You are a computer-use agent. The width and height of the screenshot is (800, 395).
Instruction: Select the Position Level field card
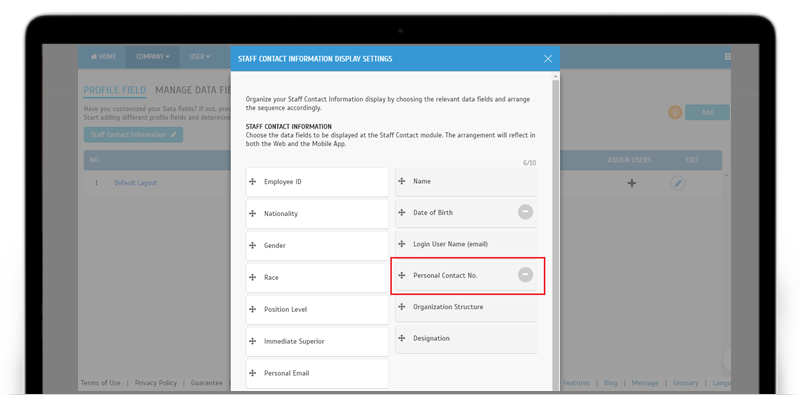click(317, 309)
